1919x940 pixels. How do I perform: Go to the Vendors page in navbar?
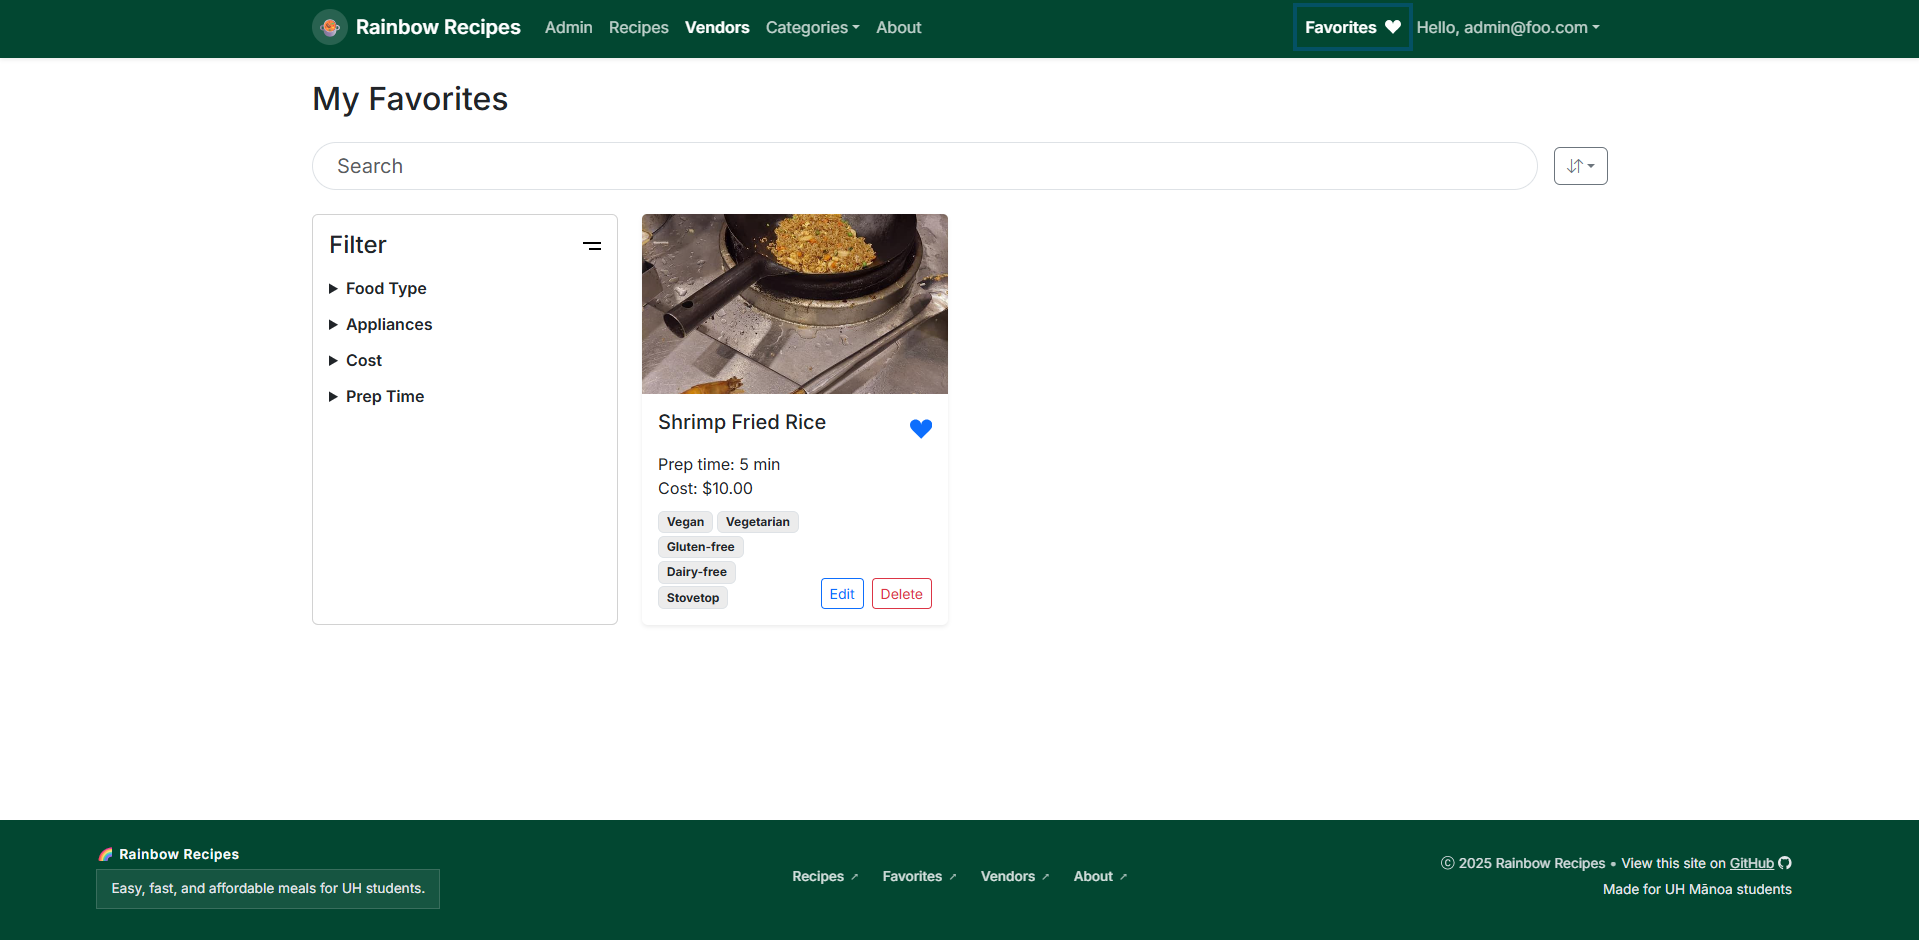(716, 28)
